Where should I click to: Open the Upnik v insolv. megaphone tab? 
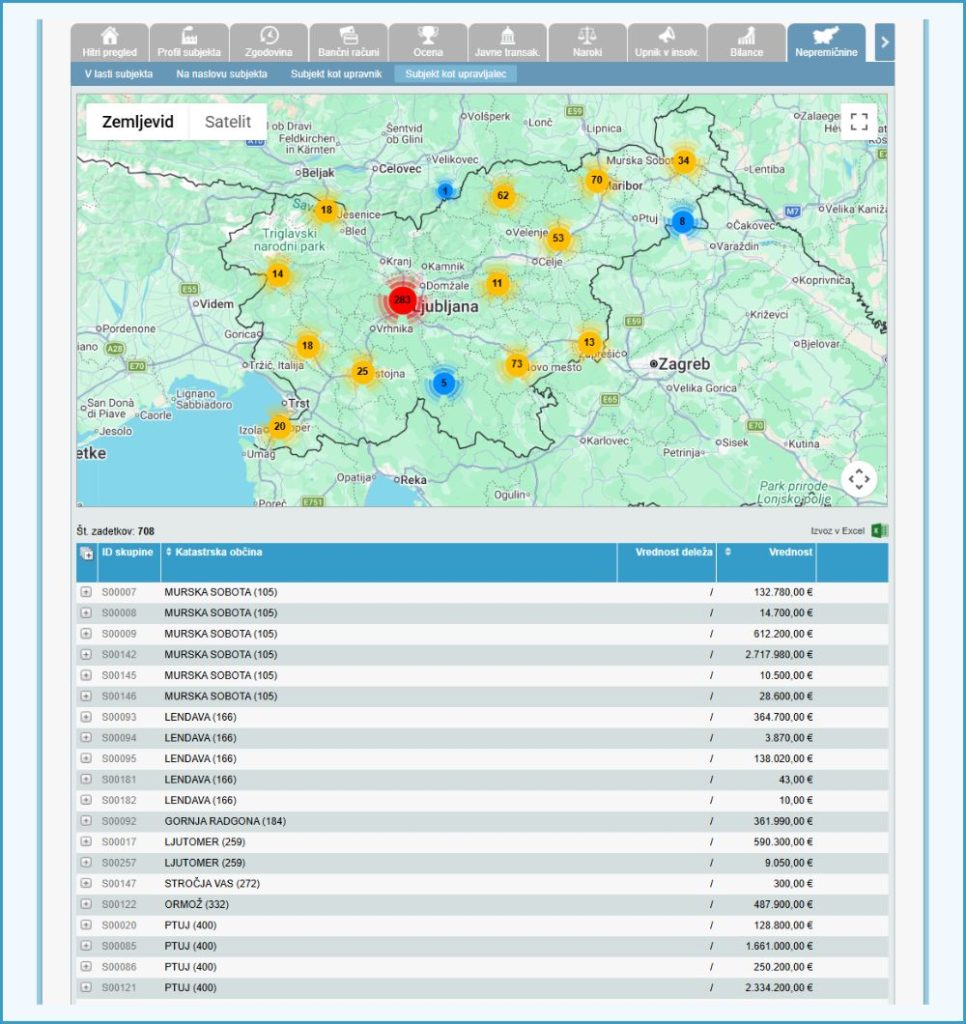[x=666, y=42]
